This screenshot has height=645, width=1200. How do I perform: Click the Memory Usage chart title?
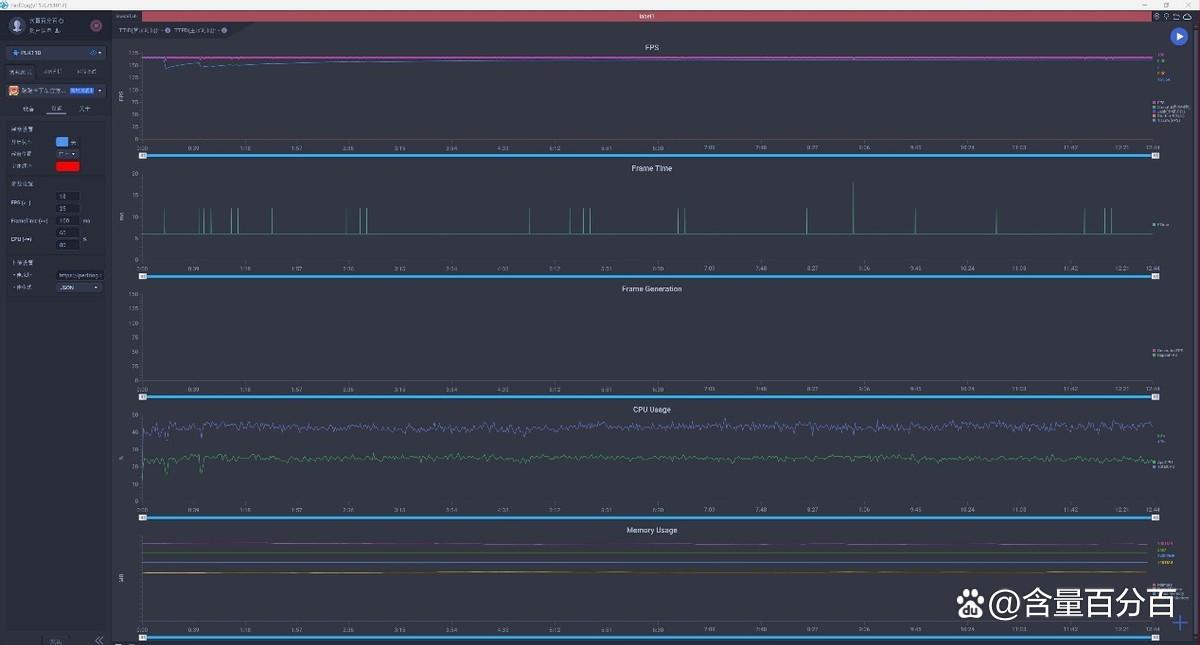(x=652, y=530)
